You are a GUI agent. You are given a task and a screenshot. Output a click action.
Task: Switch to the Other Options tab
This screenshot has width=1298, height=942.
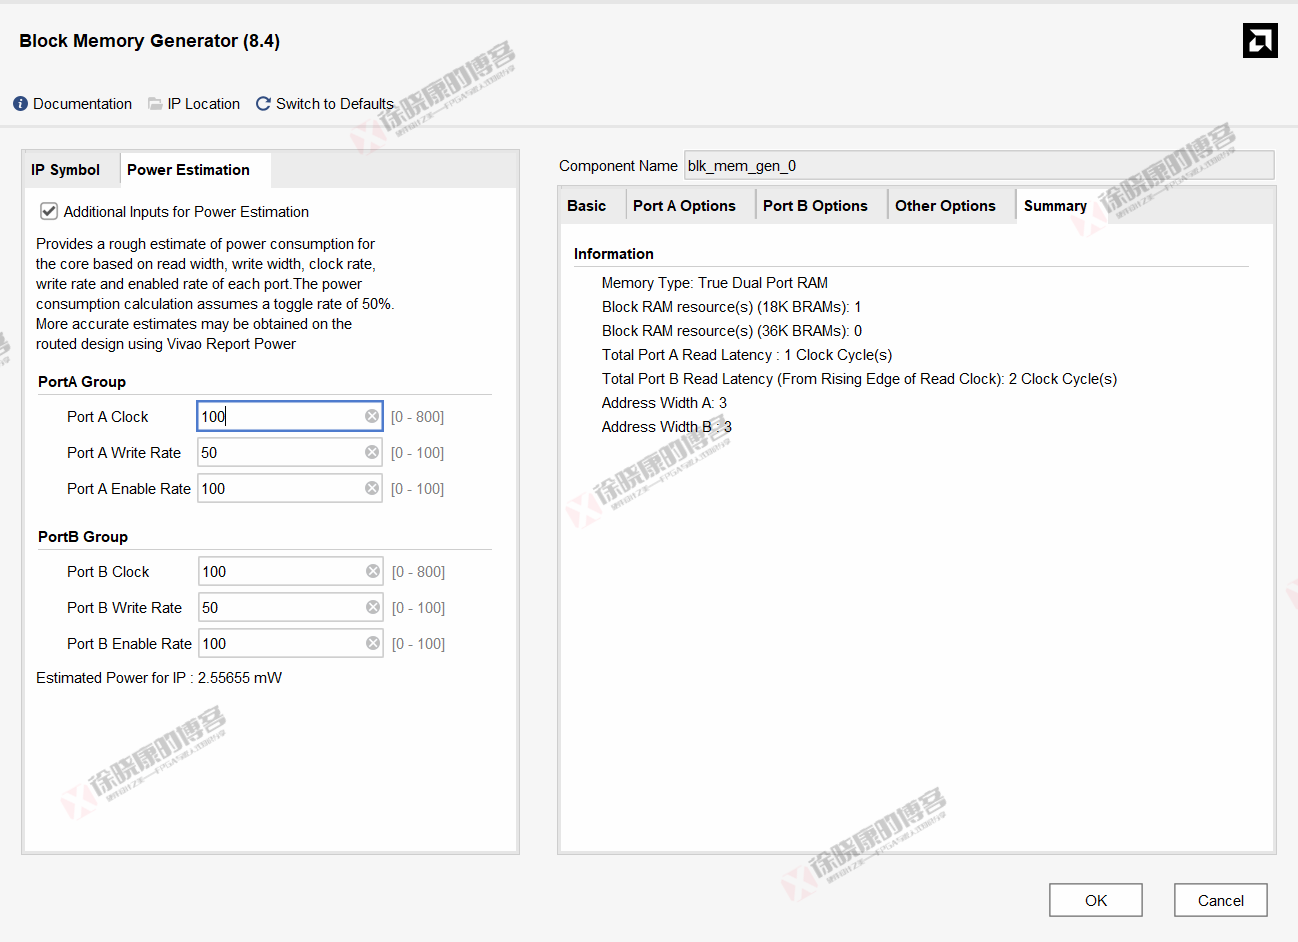tap(944, 205)
